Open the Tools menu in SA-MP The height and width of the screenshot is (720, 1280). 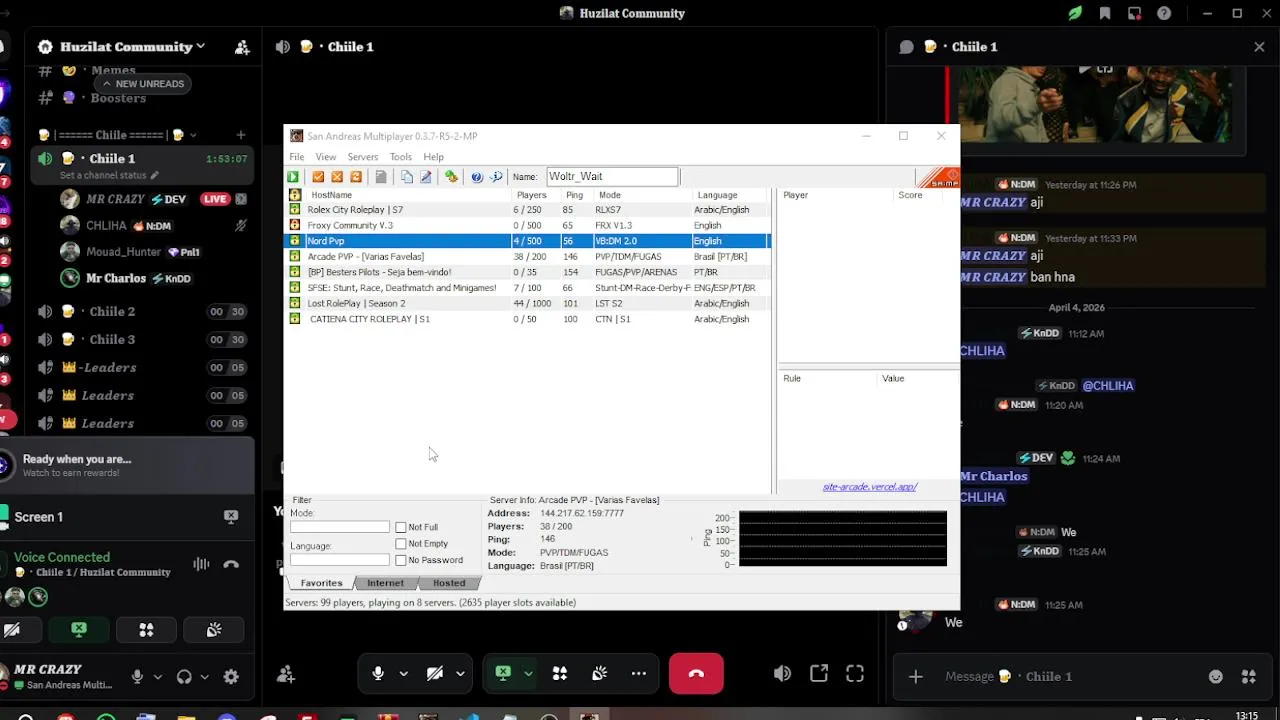pyautogui.click(x=400, y=157)
